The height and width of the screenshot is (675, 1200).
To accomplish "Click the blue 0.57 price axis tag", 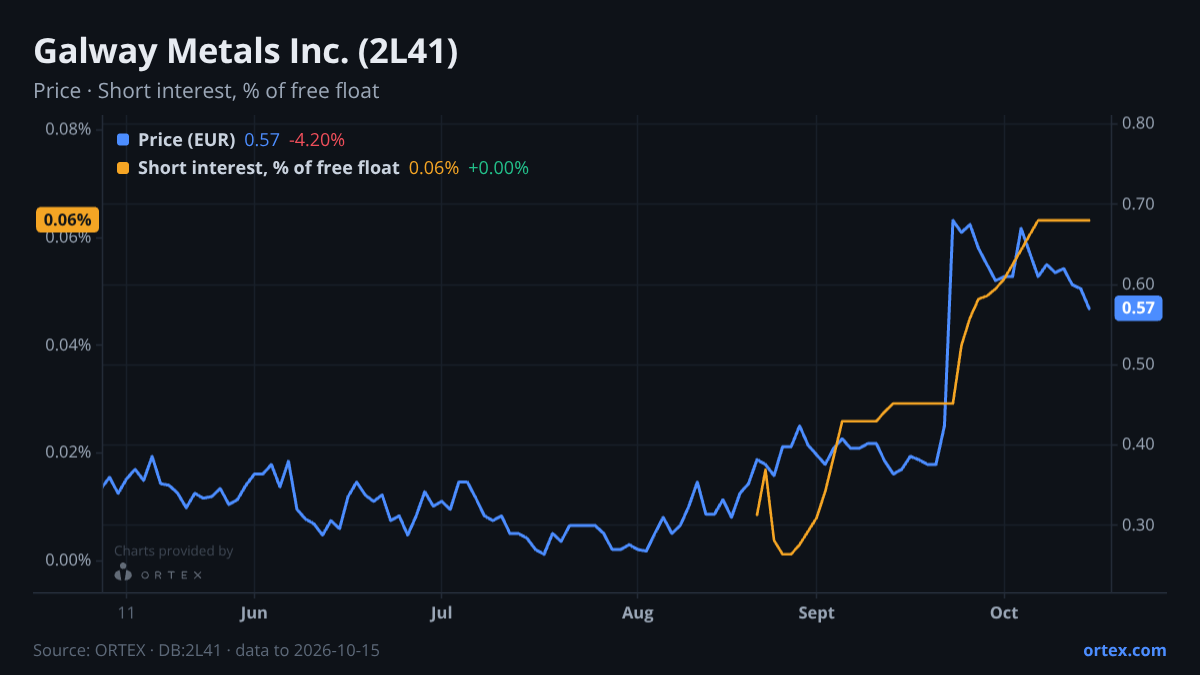I will click(1138, 308).
